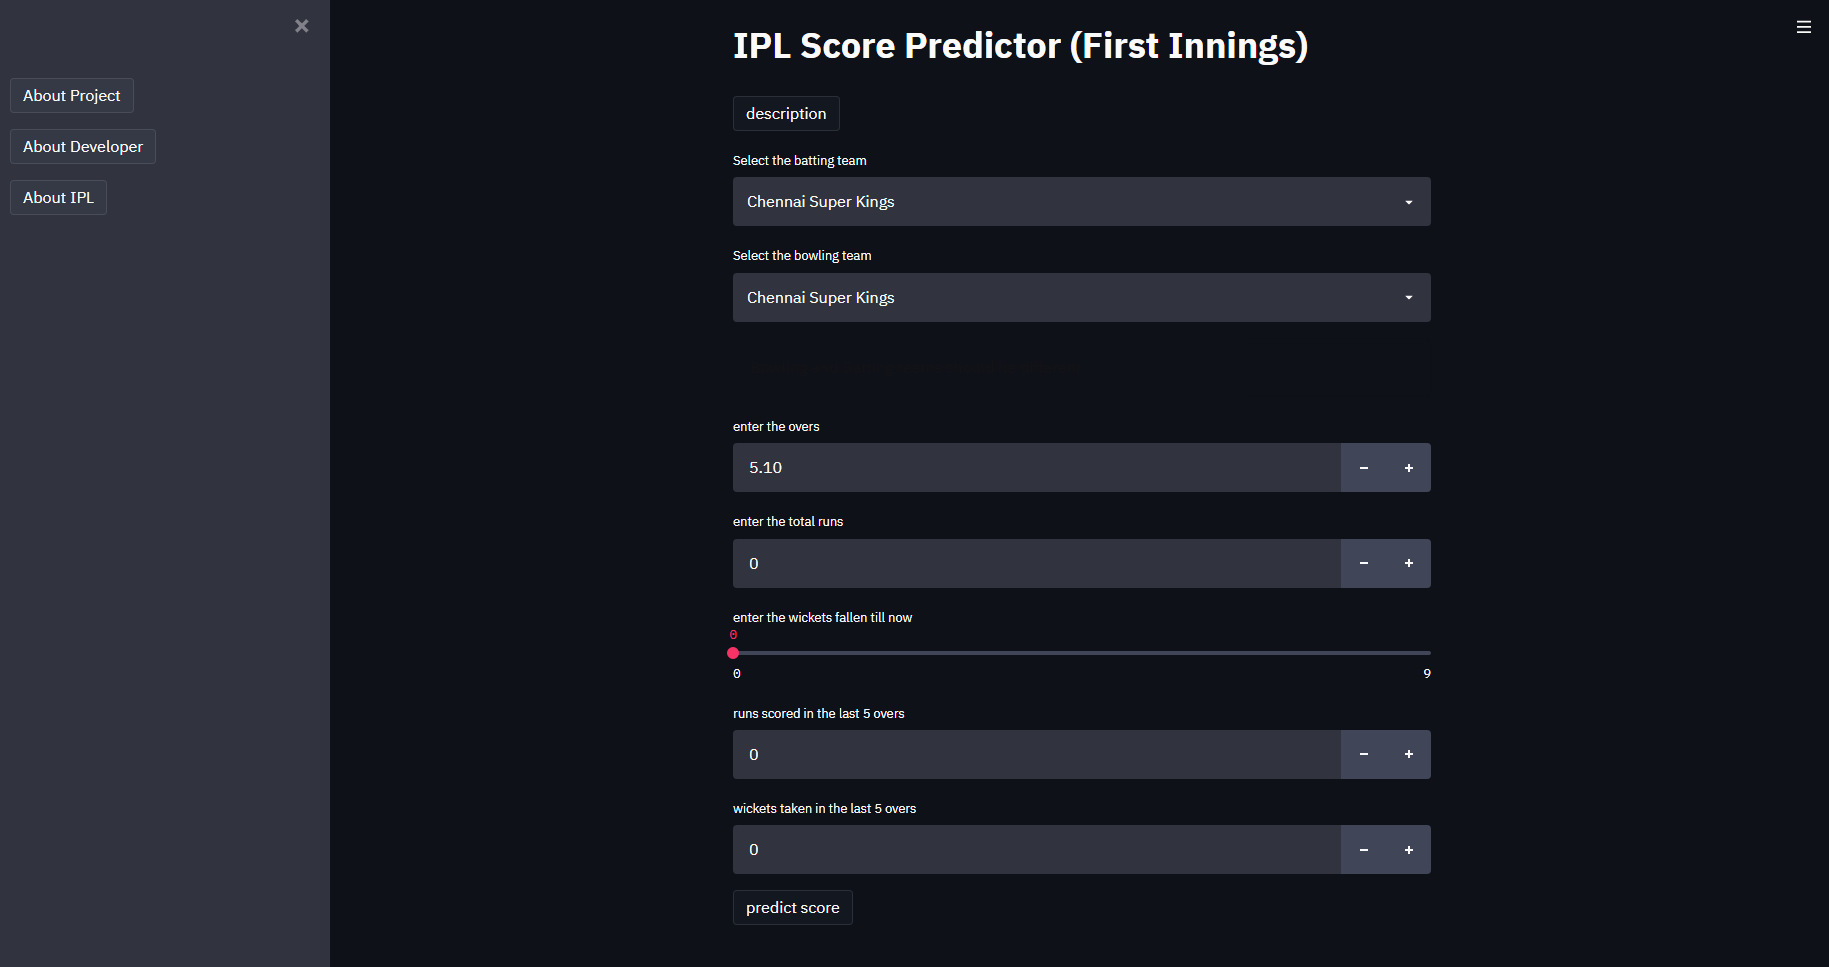Click the minus stepper for overs
Viewport: 1829px width, 967px height.
tap(1363, 467)
